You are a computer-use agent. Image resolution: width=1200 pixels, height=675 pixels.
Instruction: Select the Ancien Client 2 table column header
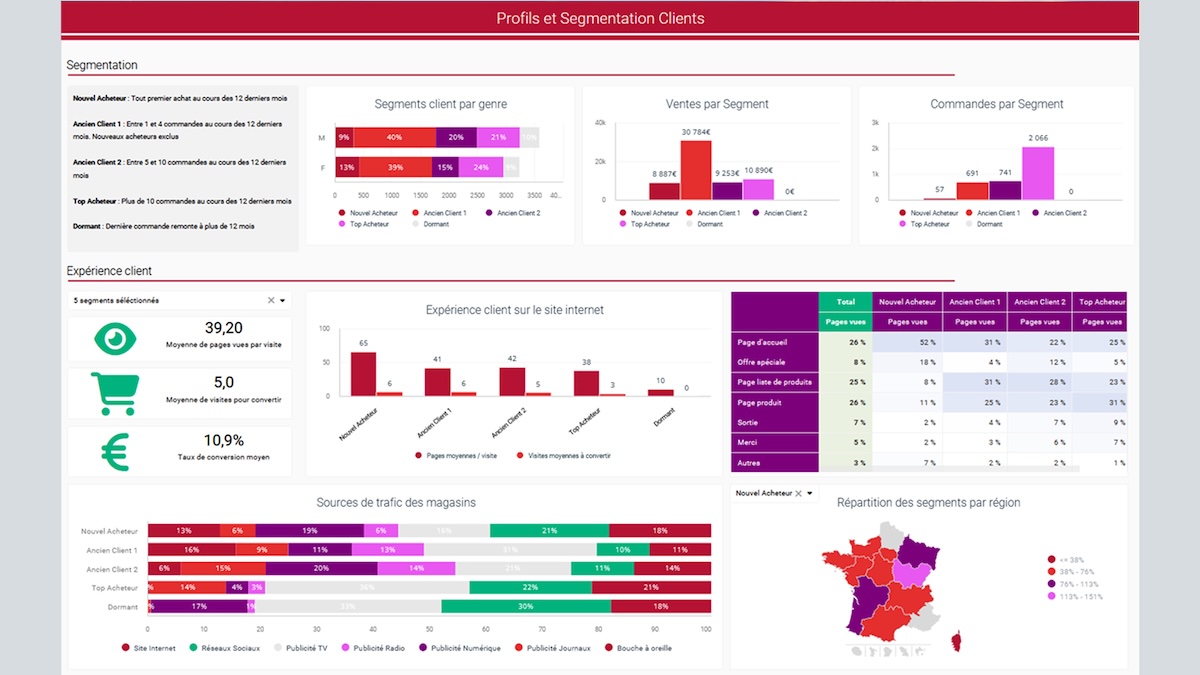pos(1039,301)
